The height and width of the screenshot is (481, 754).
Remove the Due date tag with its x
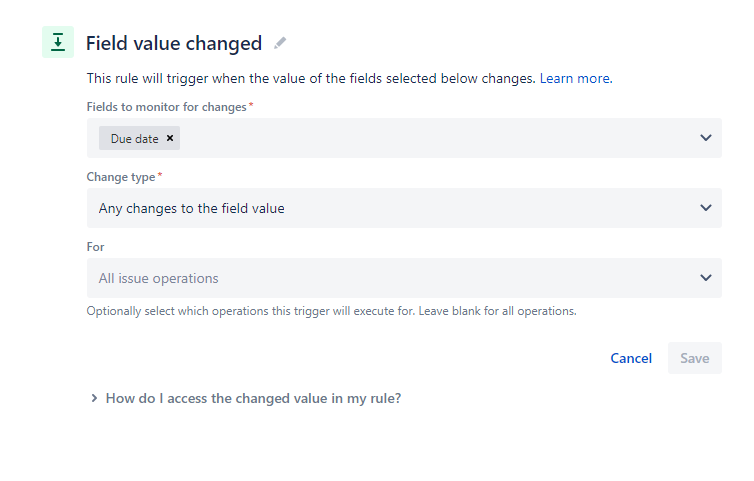coord(170,138)
